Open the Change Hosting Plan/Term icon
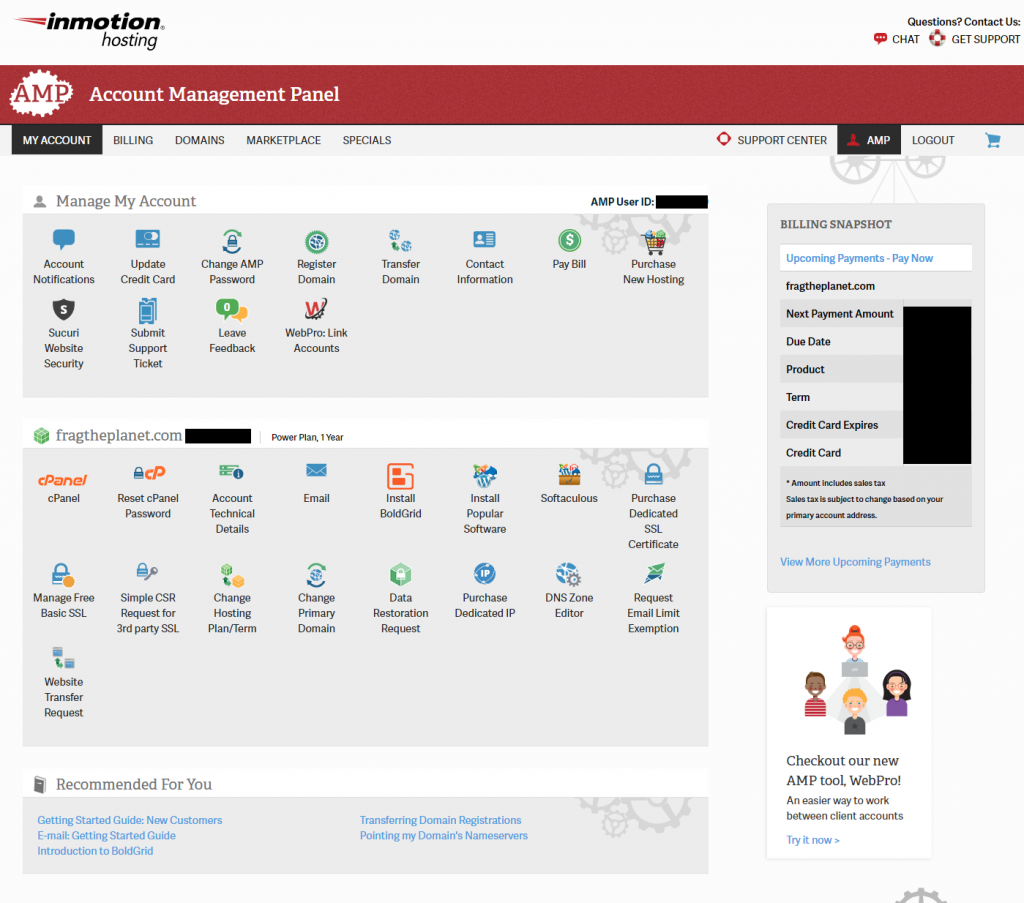This screenshot has height=903, width=1024. pyautogui.click(x=232, y=575)
